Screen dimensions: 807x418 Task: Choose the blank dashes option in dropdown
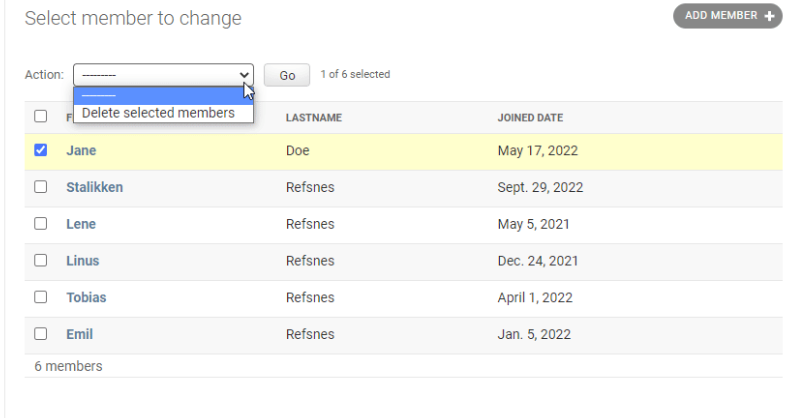[164, 96]
